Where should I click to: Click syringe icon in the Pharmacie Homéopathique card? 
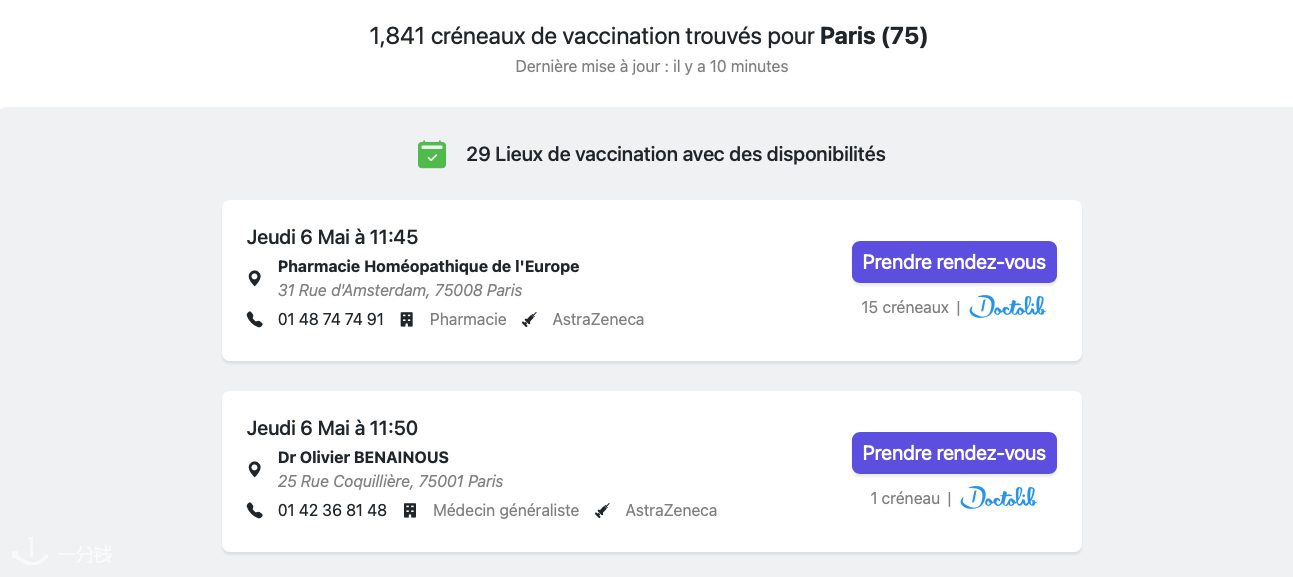[530, 320]
